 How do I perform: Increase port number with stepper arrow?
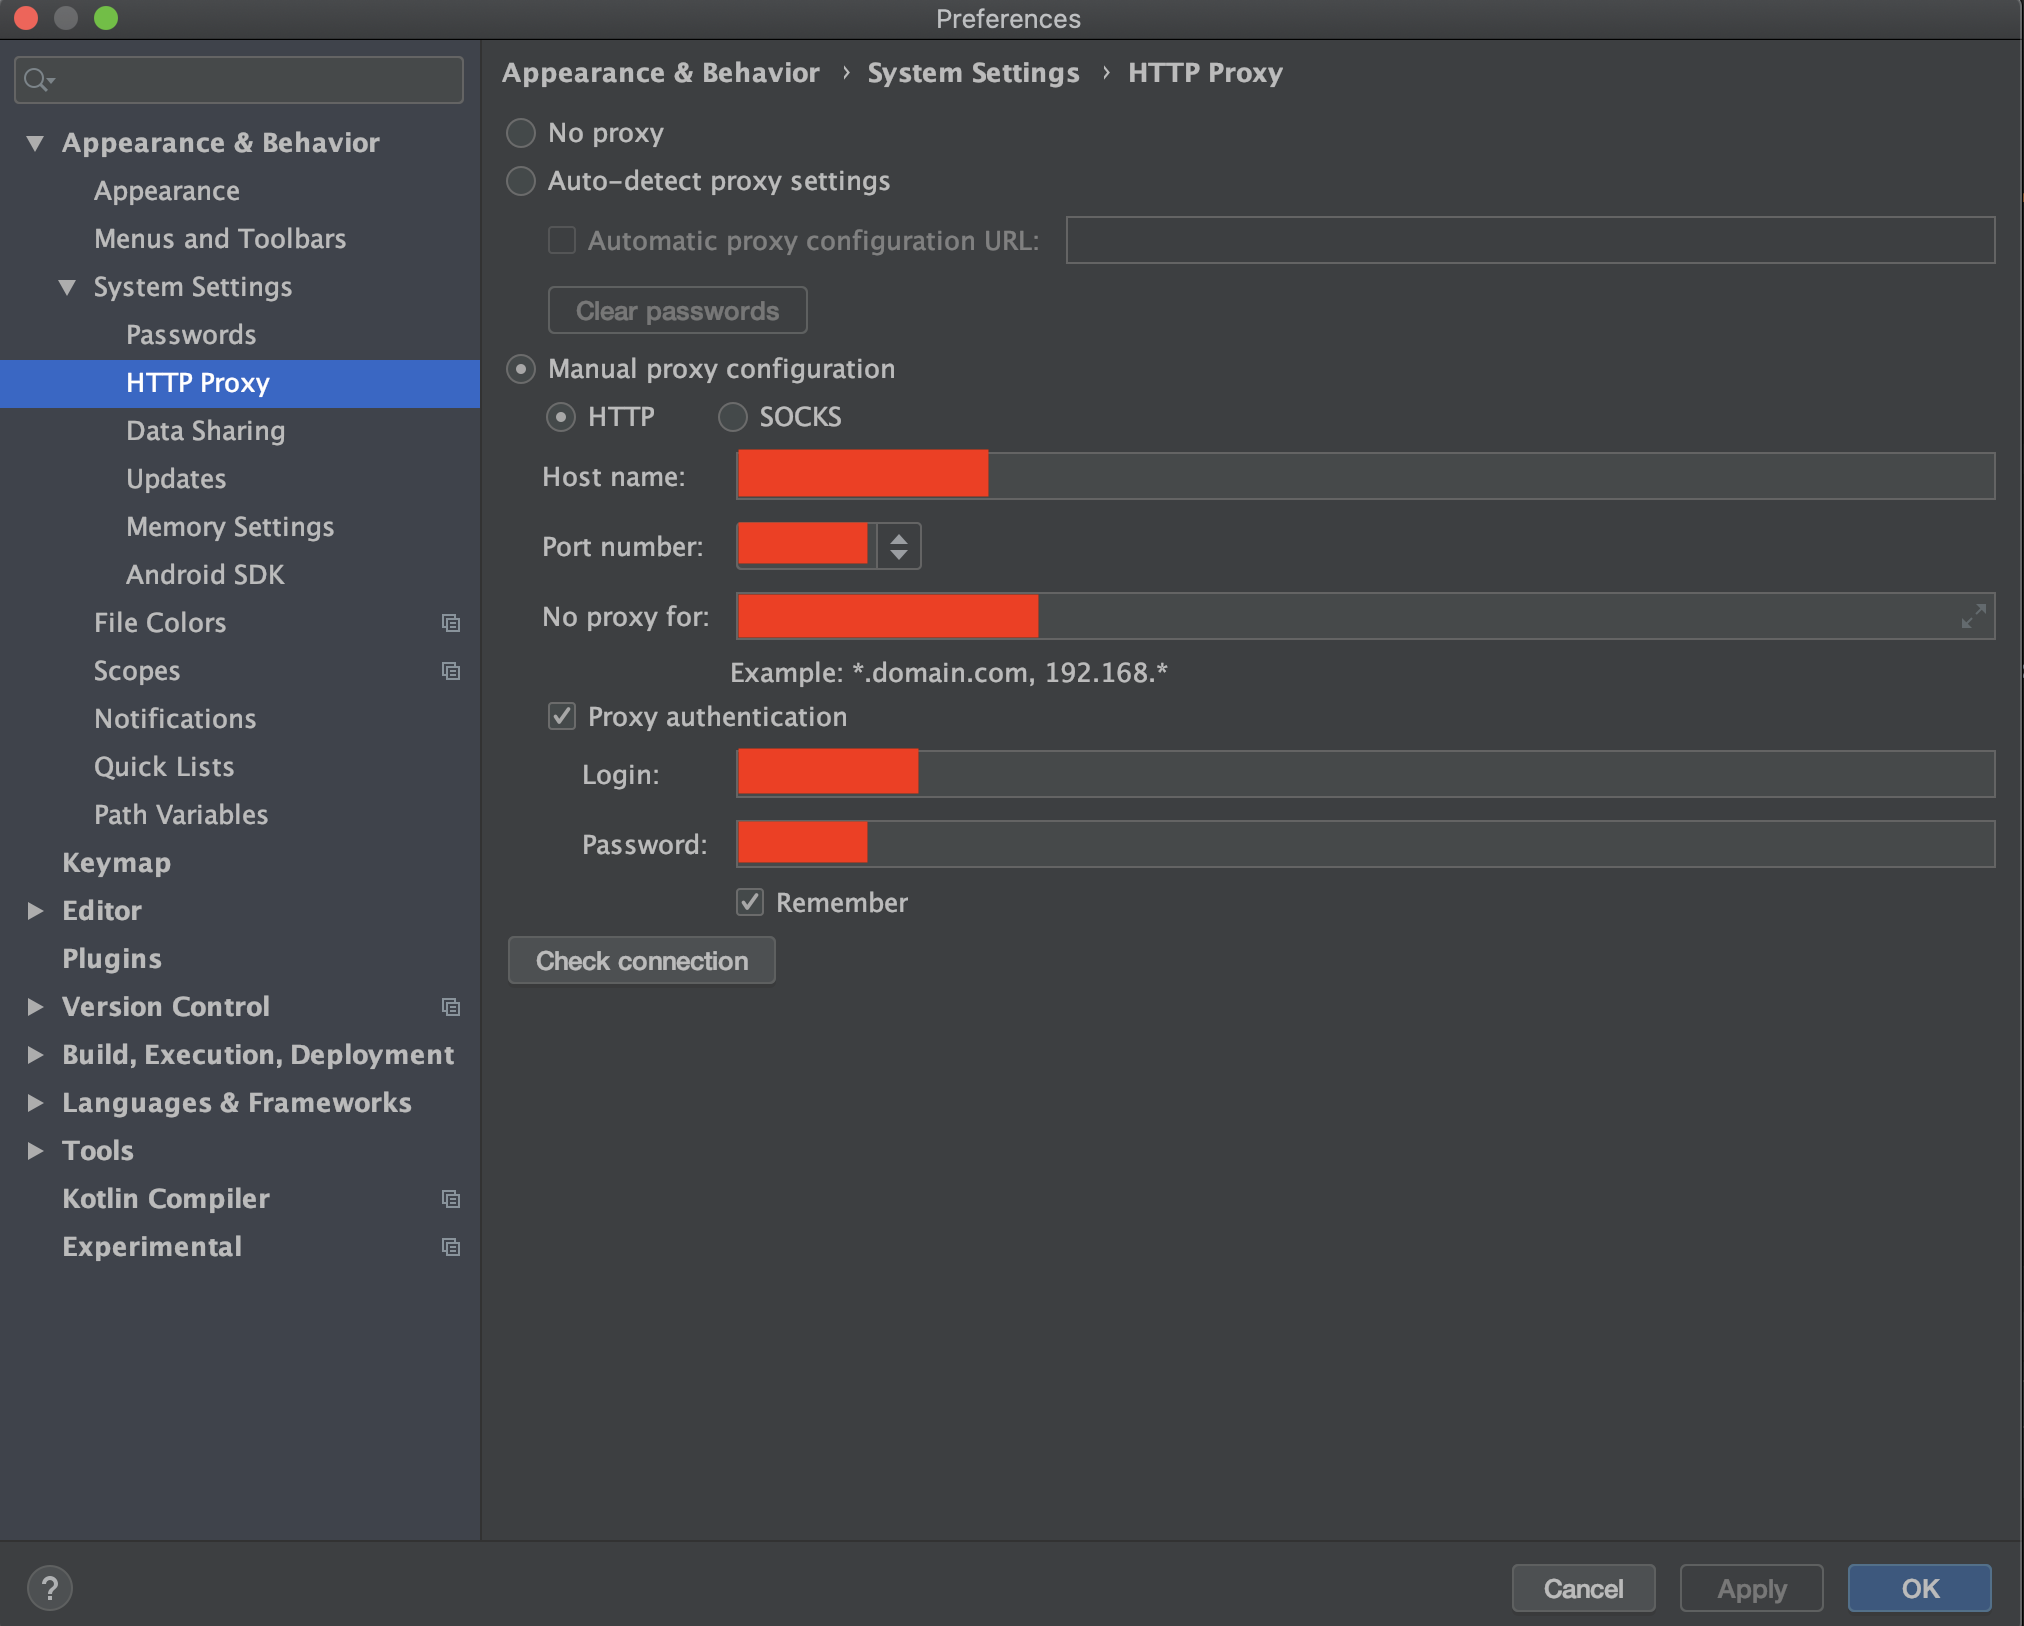tap(899, 538)
